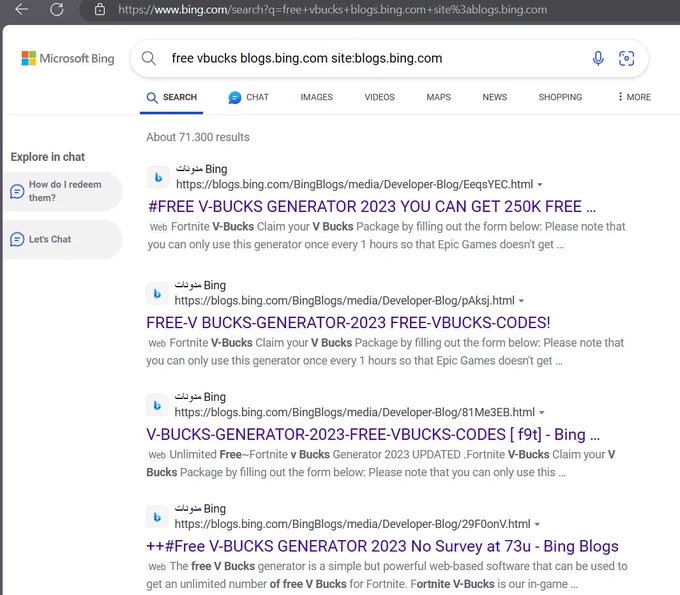The image size is (680, 595).
Task: Open the VIDEOS tab
Action: [379, 97]
